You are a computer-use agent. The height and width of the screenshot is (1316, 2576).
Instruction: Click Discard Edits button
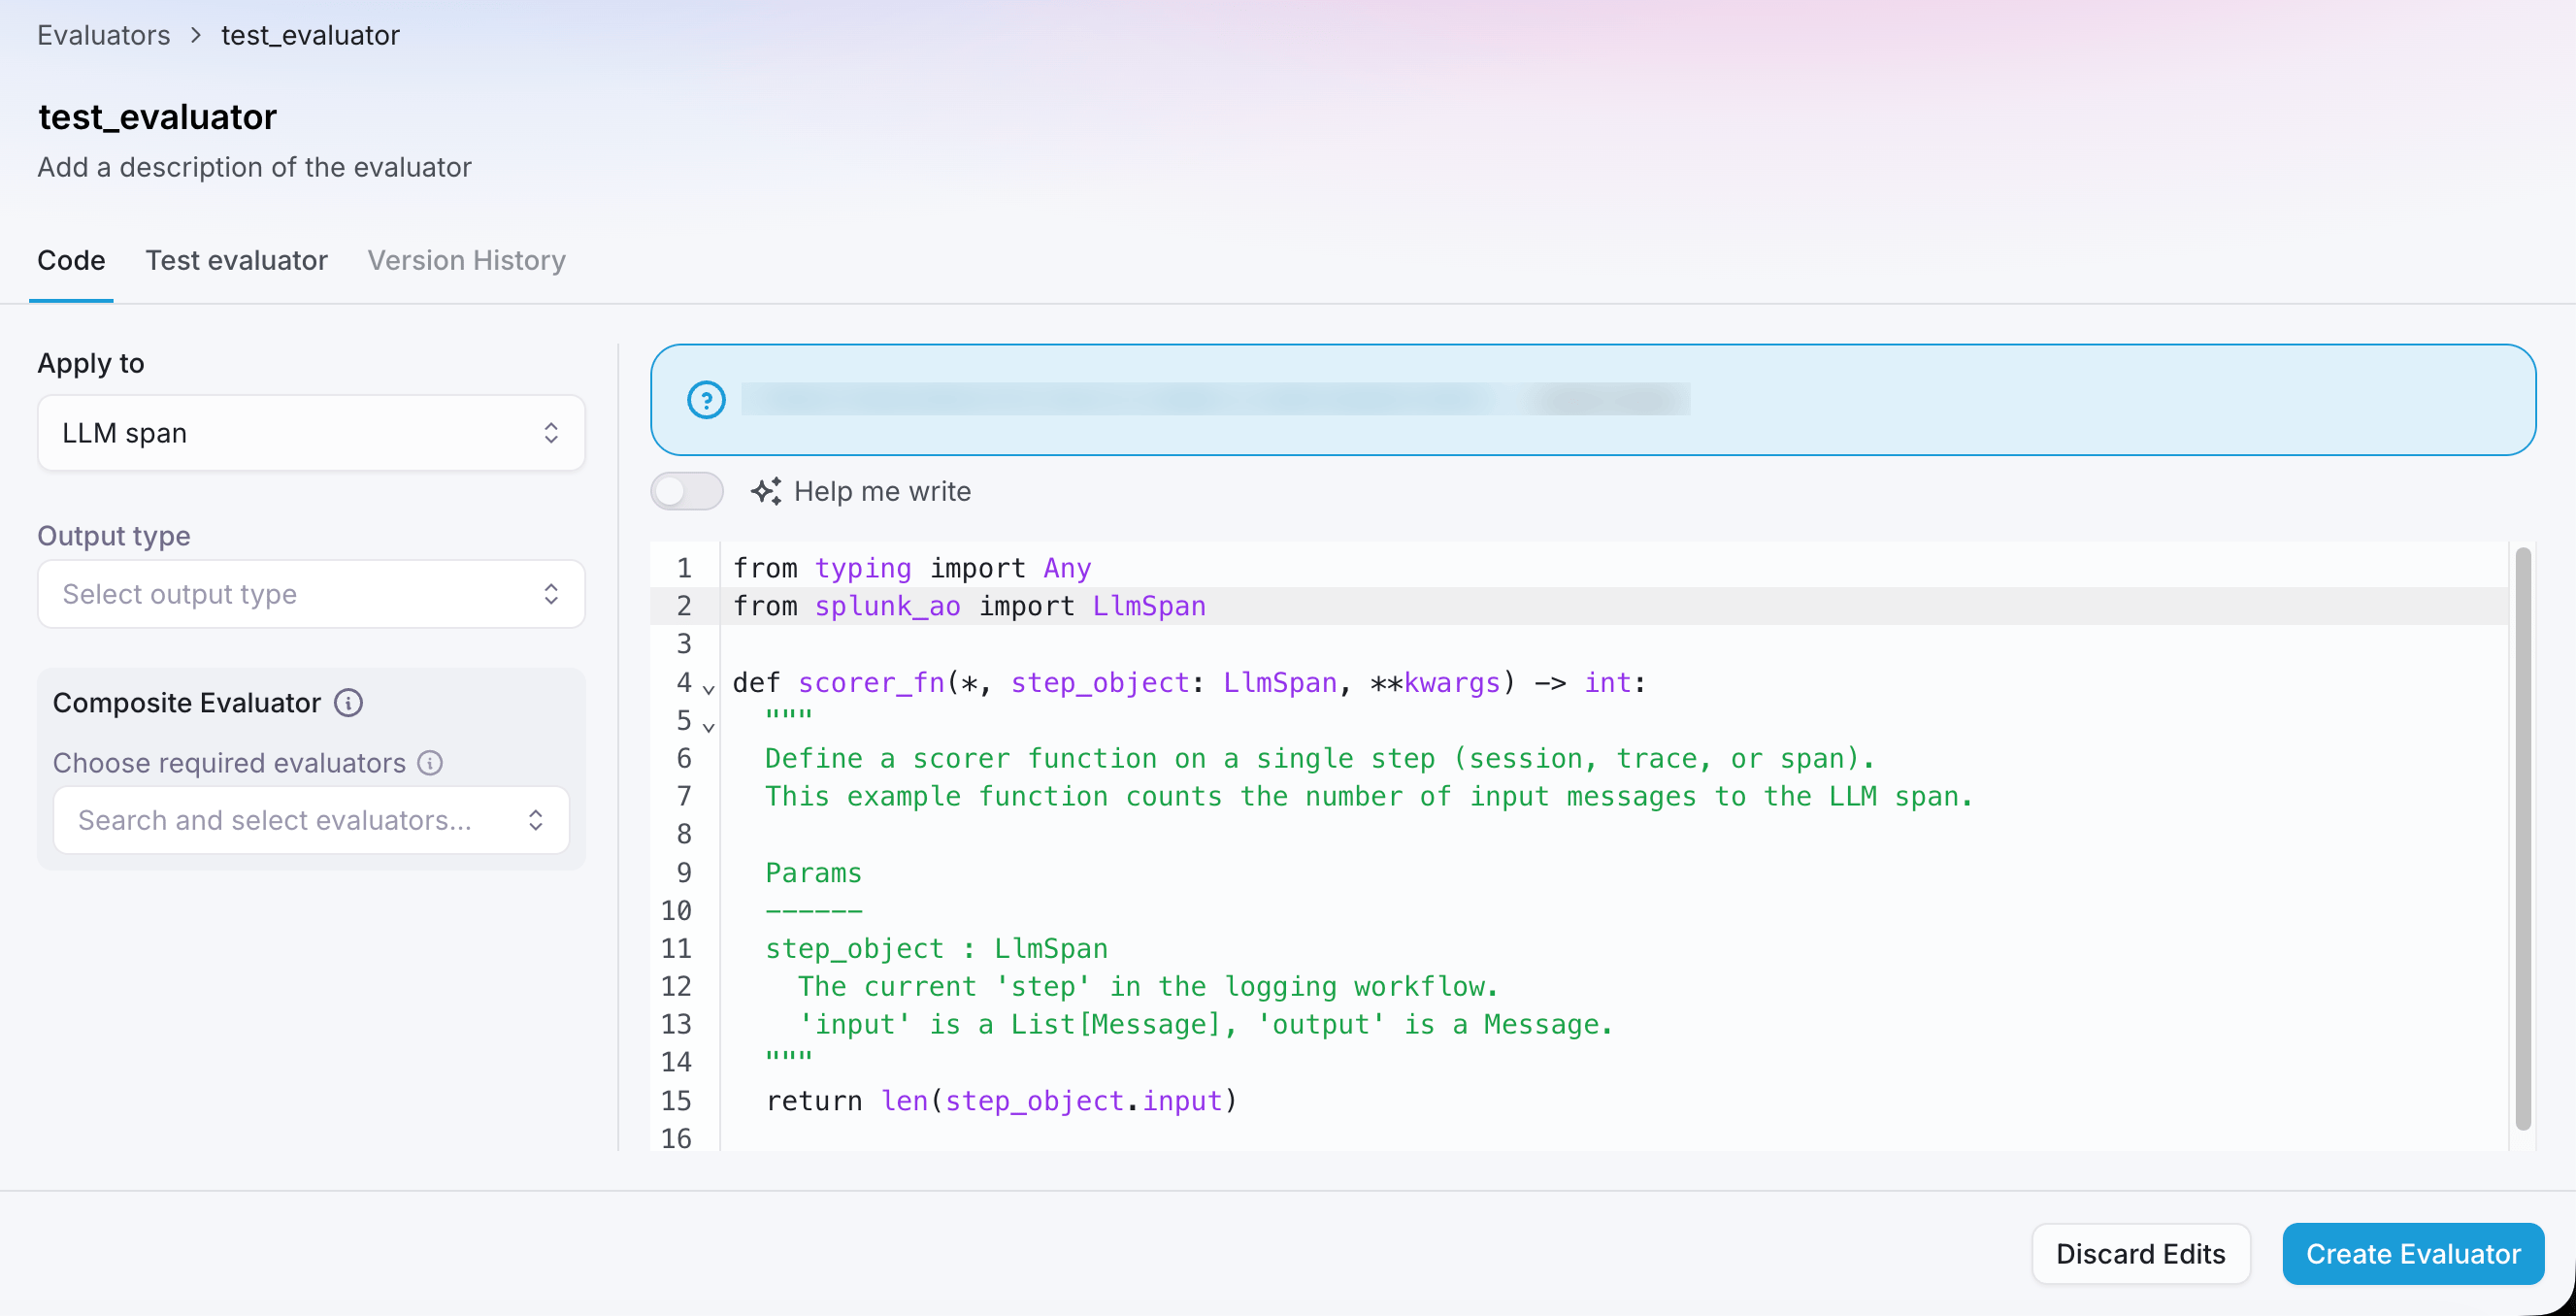pos(2140,1254)
